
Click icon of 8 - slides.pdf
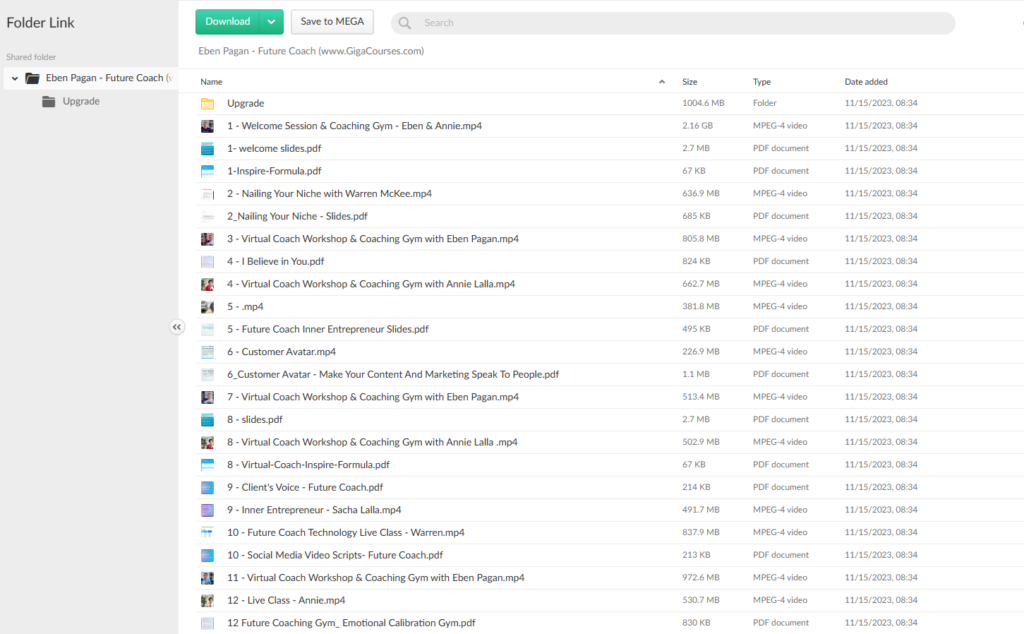point(207,420)
